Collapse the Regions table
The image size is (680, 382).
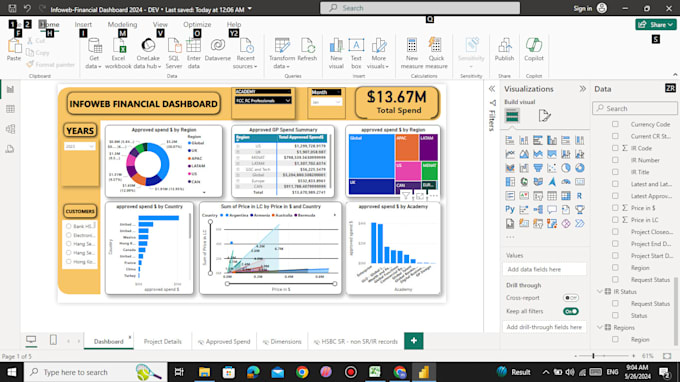click(600, 327)
